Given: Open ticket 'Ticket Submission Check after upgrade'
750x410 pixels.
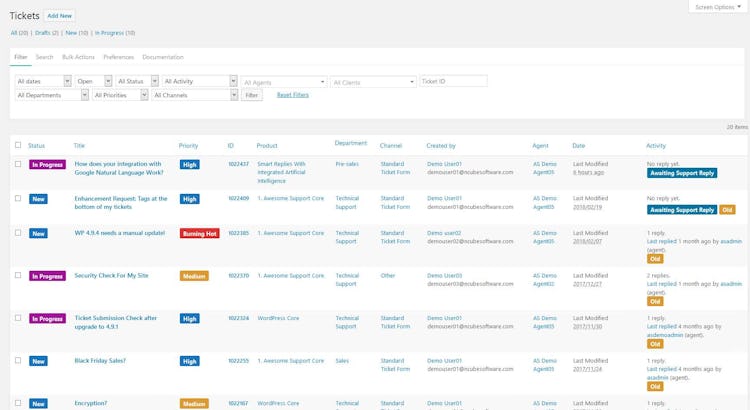Looking at the screenshot, I should tap(116, 322).
